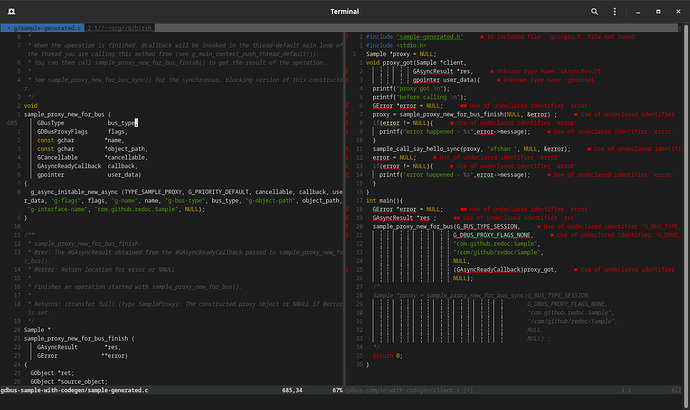Switch to the second tab ending in zsh
Image resolution: width=690 pixels, height=410 pixels.
[x=119, y=28]
